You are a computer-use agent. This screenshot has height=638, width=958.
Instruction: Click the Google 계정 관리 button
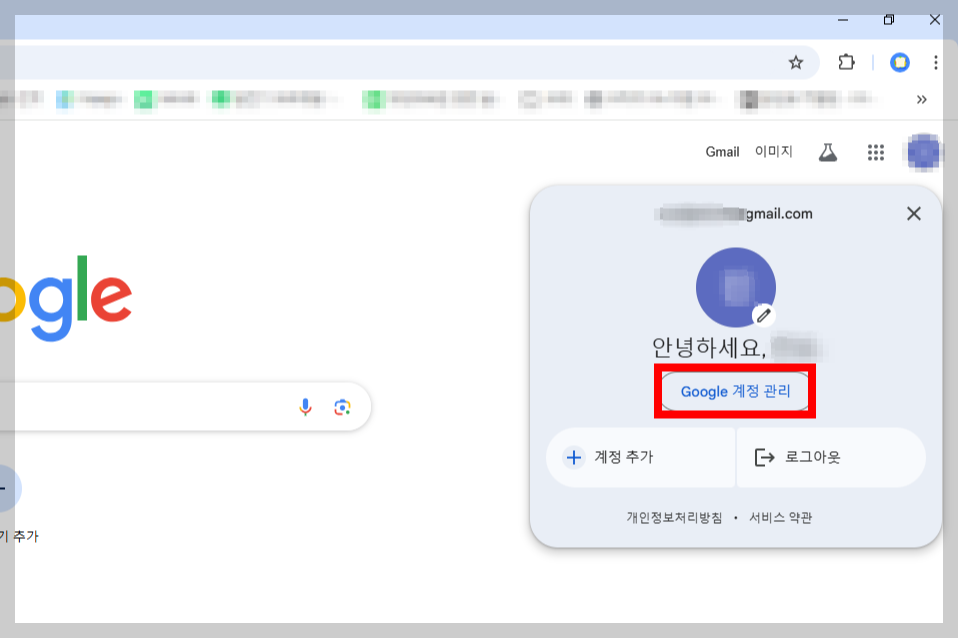(x=735, y=391)
